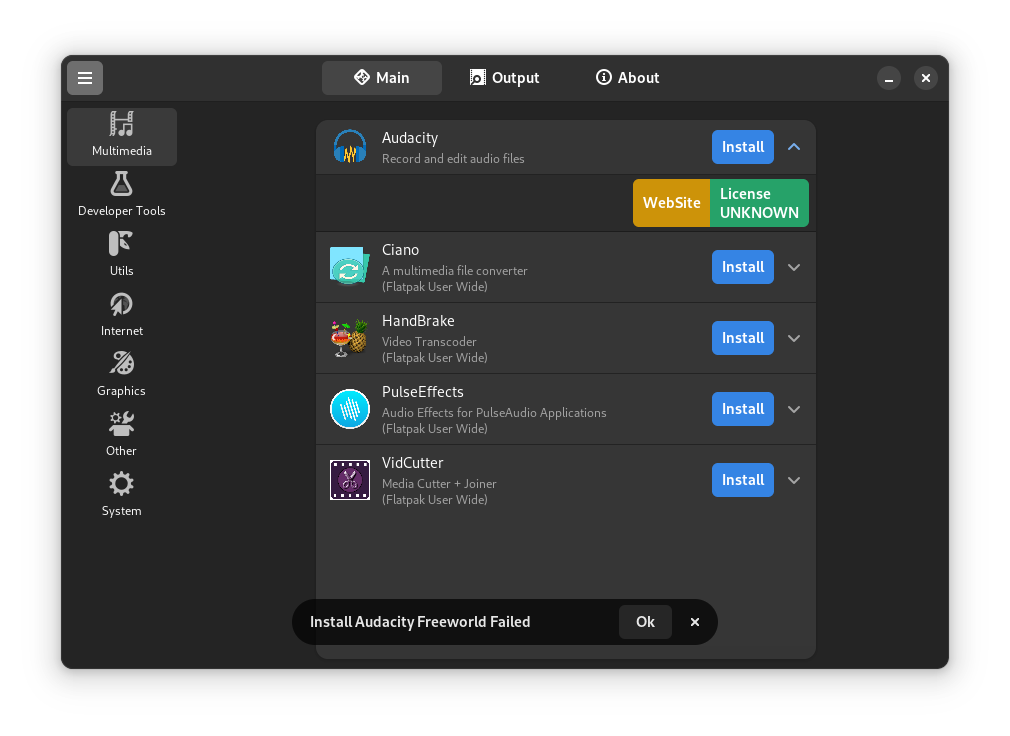Viewport: 1010px width, 736px height.
Task: Select the Other category
Action: pyautogui.click(x=122, y=435)
